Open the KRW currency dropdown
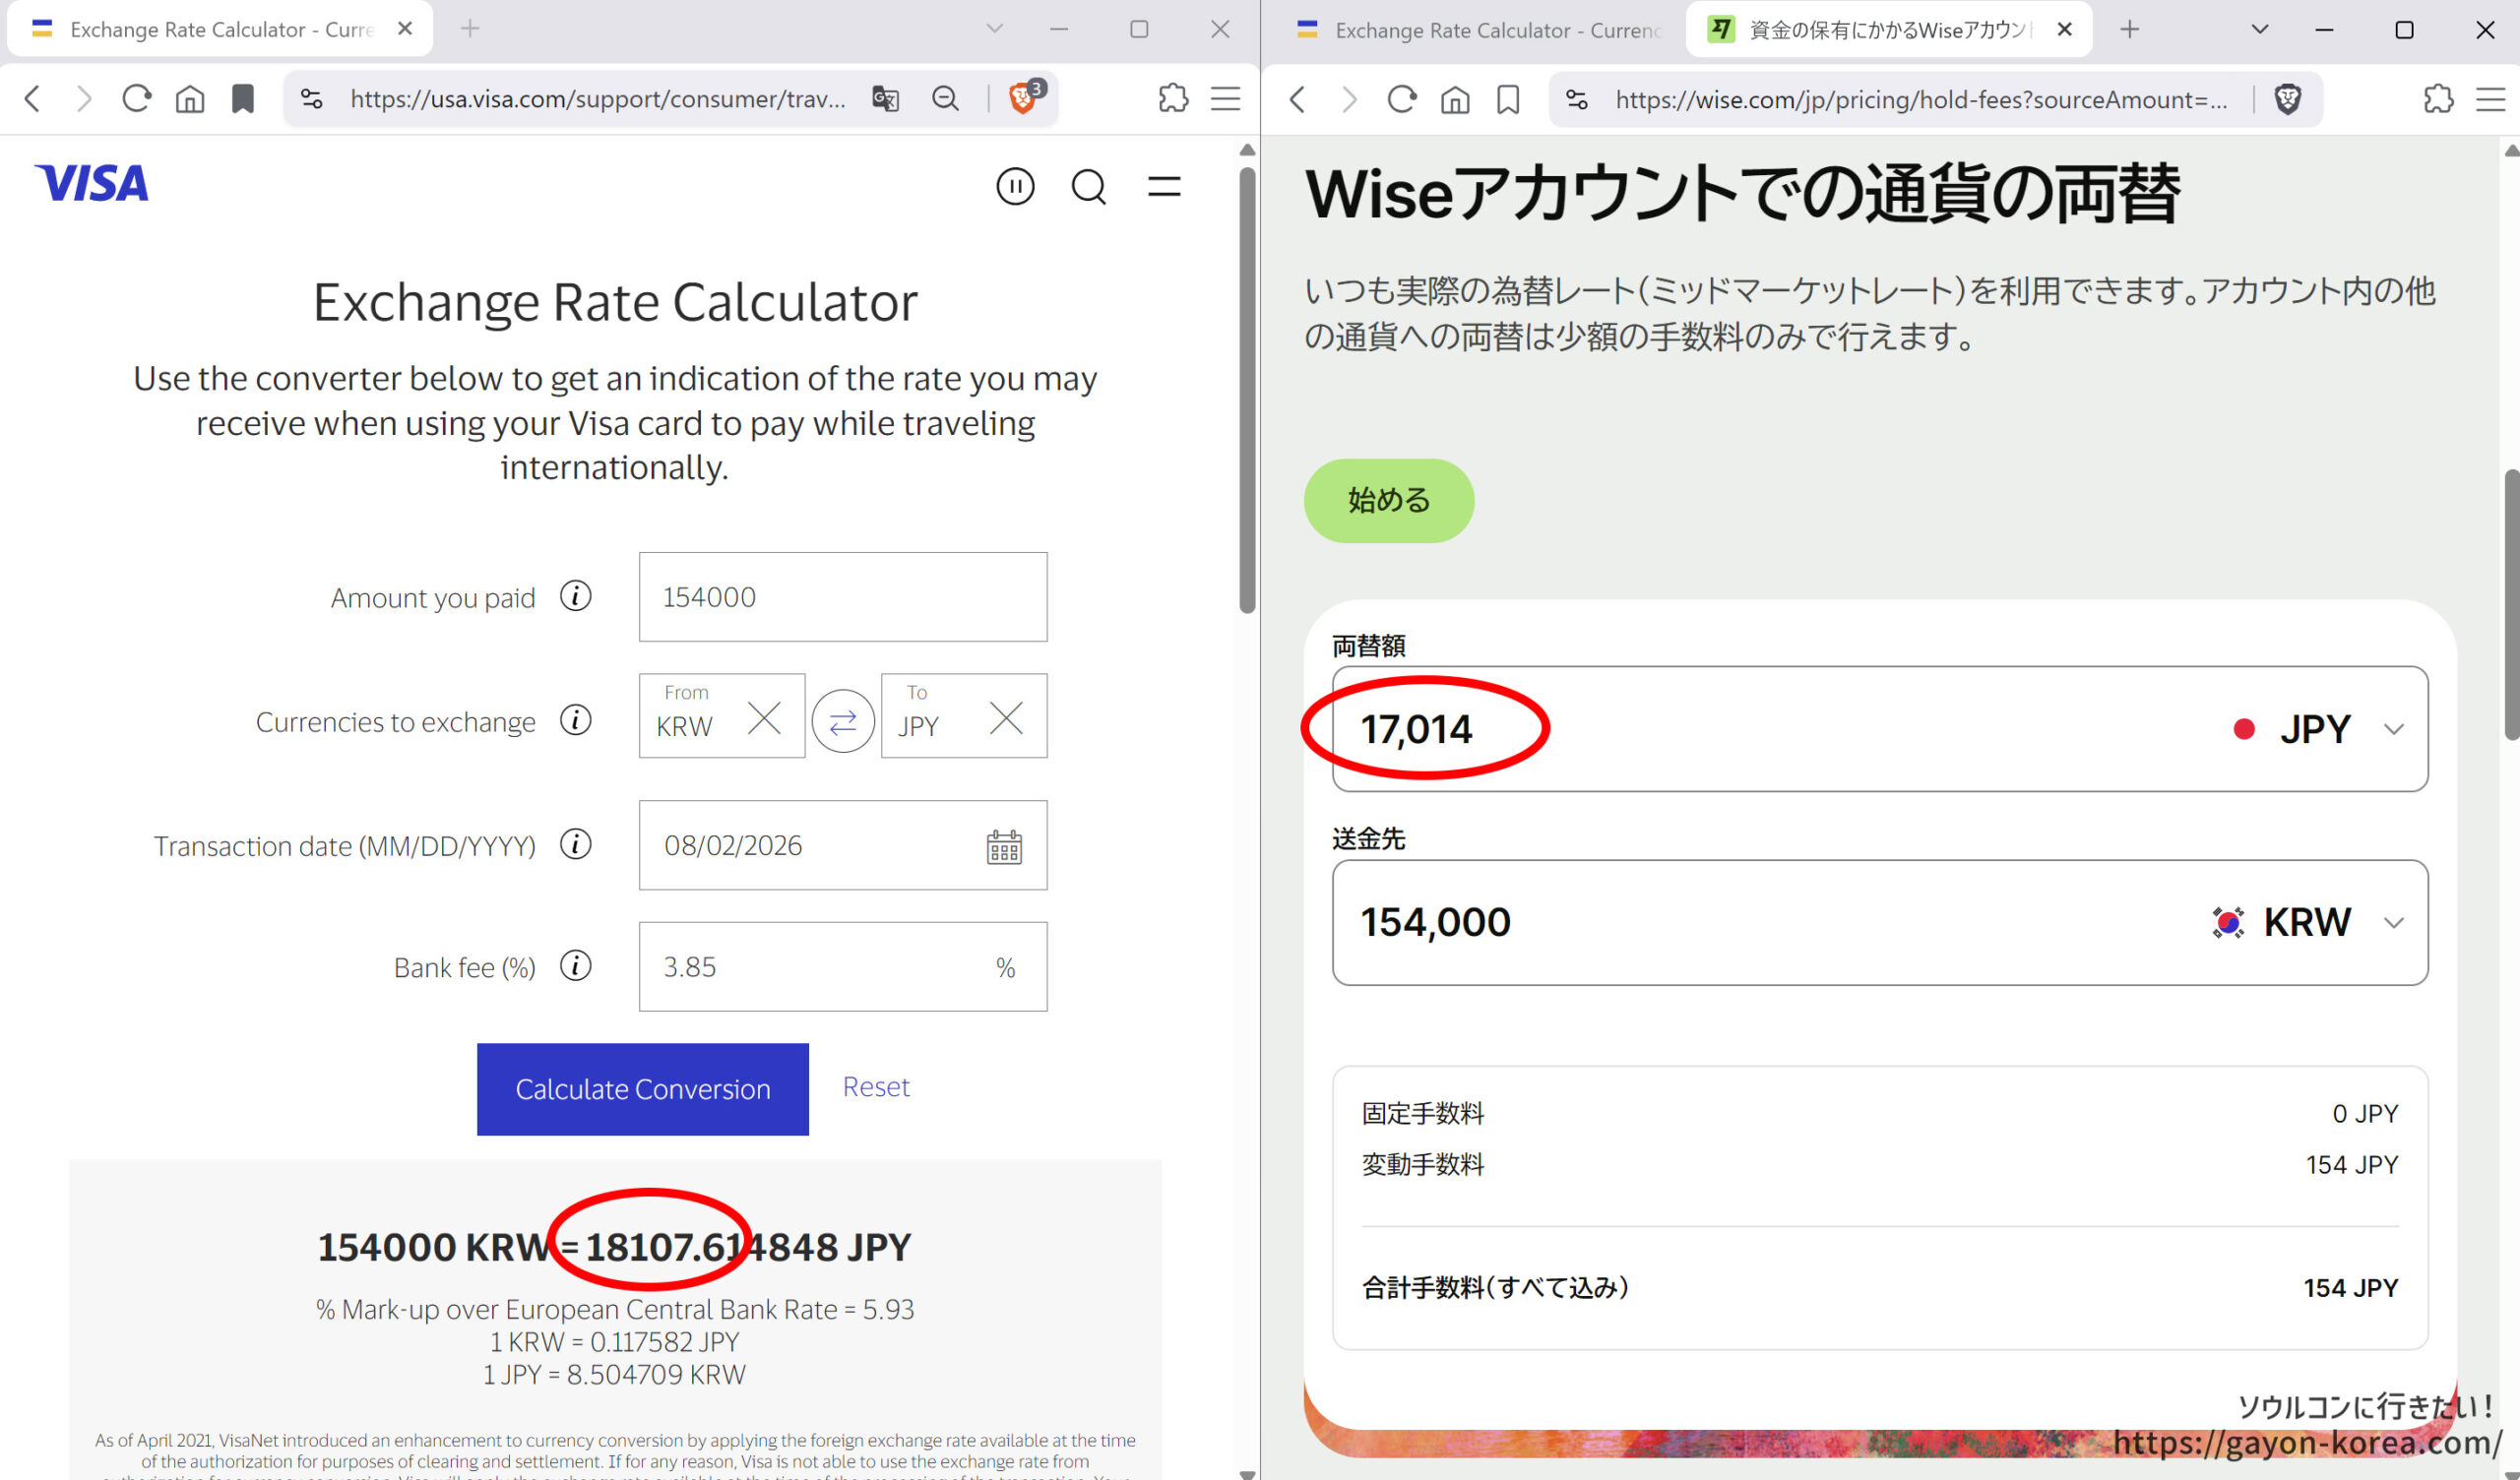 point(2308,922)
